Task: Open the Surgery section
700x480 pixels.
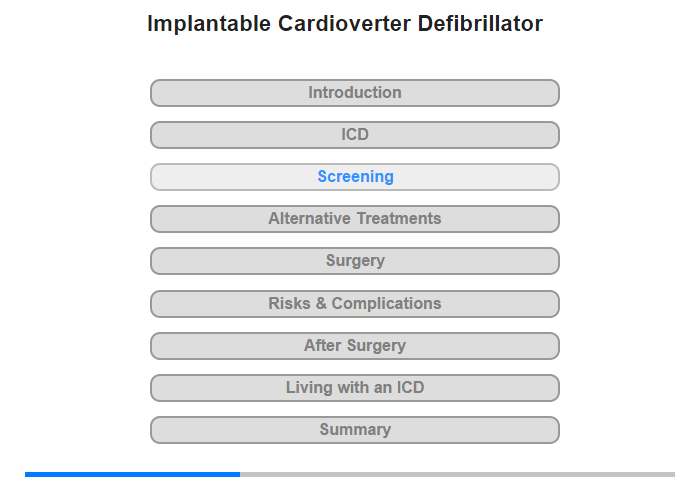Action: [355, 261]
